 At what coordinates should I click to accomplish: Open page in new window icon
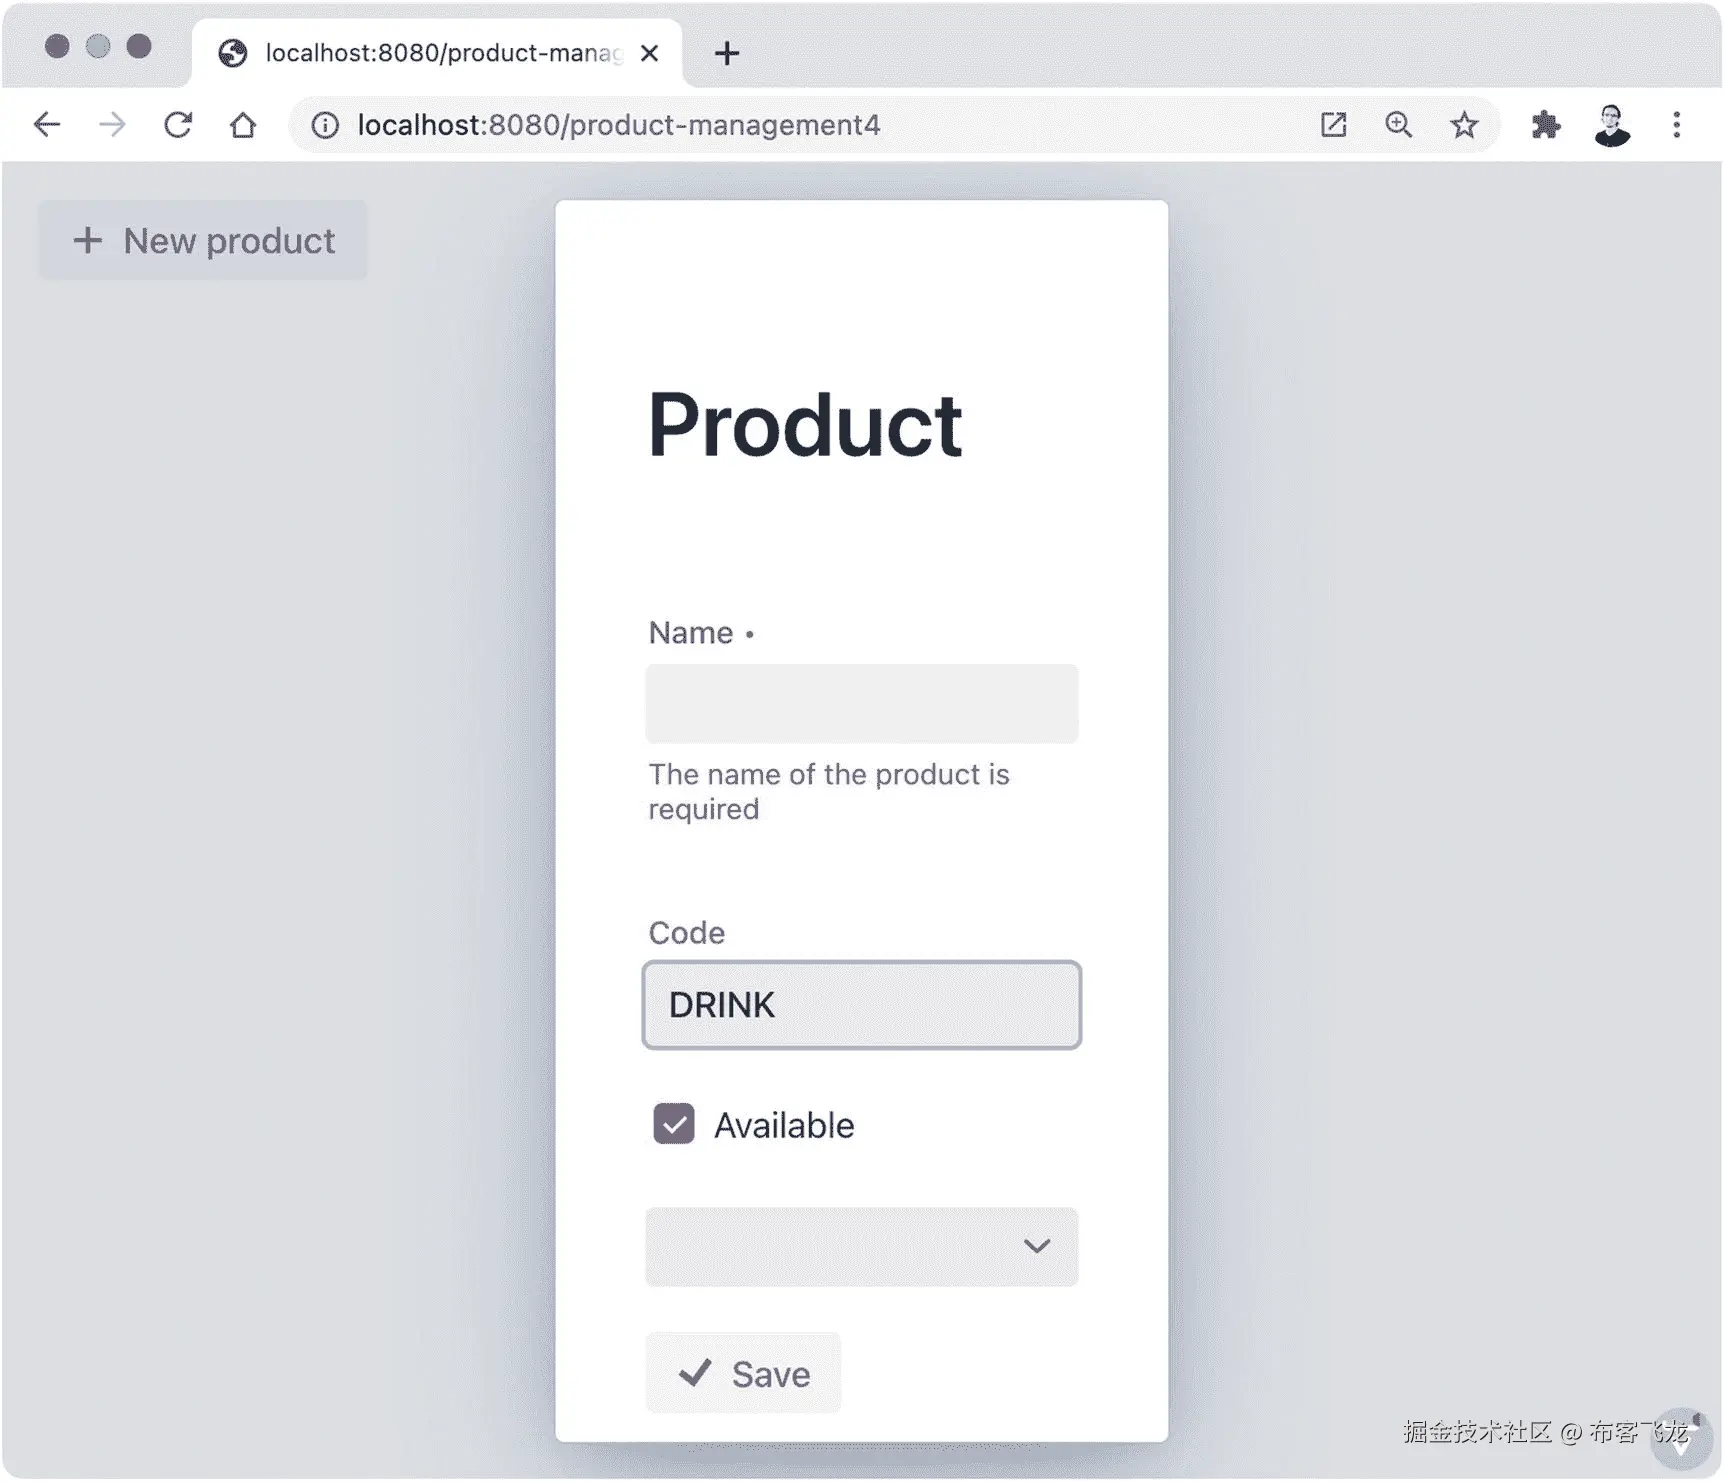(x=1333, y=125)
